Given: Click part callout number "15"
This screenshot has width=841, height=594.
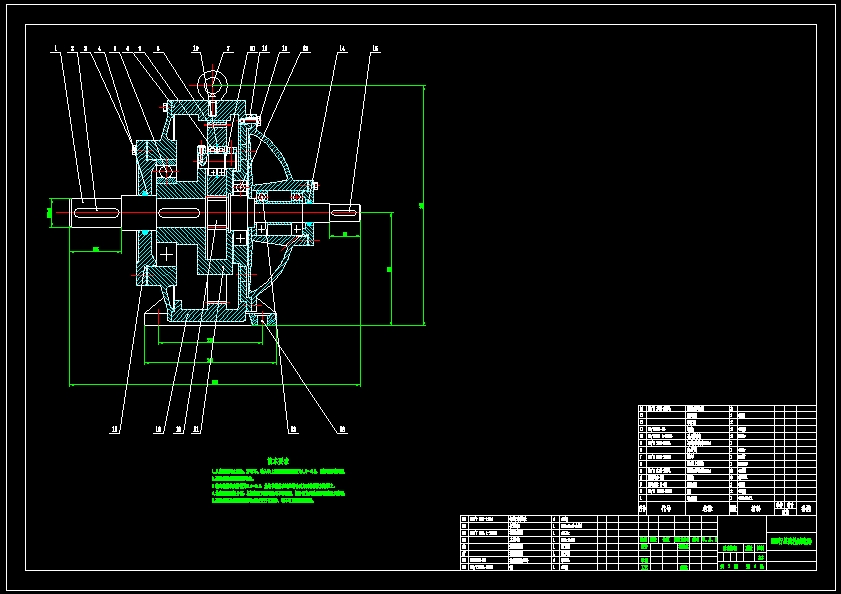Looking at the screenshot, I should click(375, 49).
